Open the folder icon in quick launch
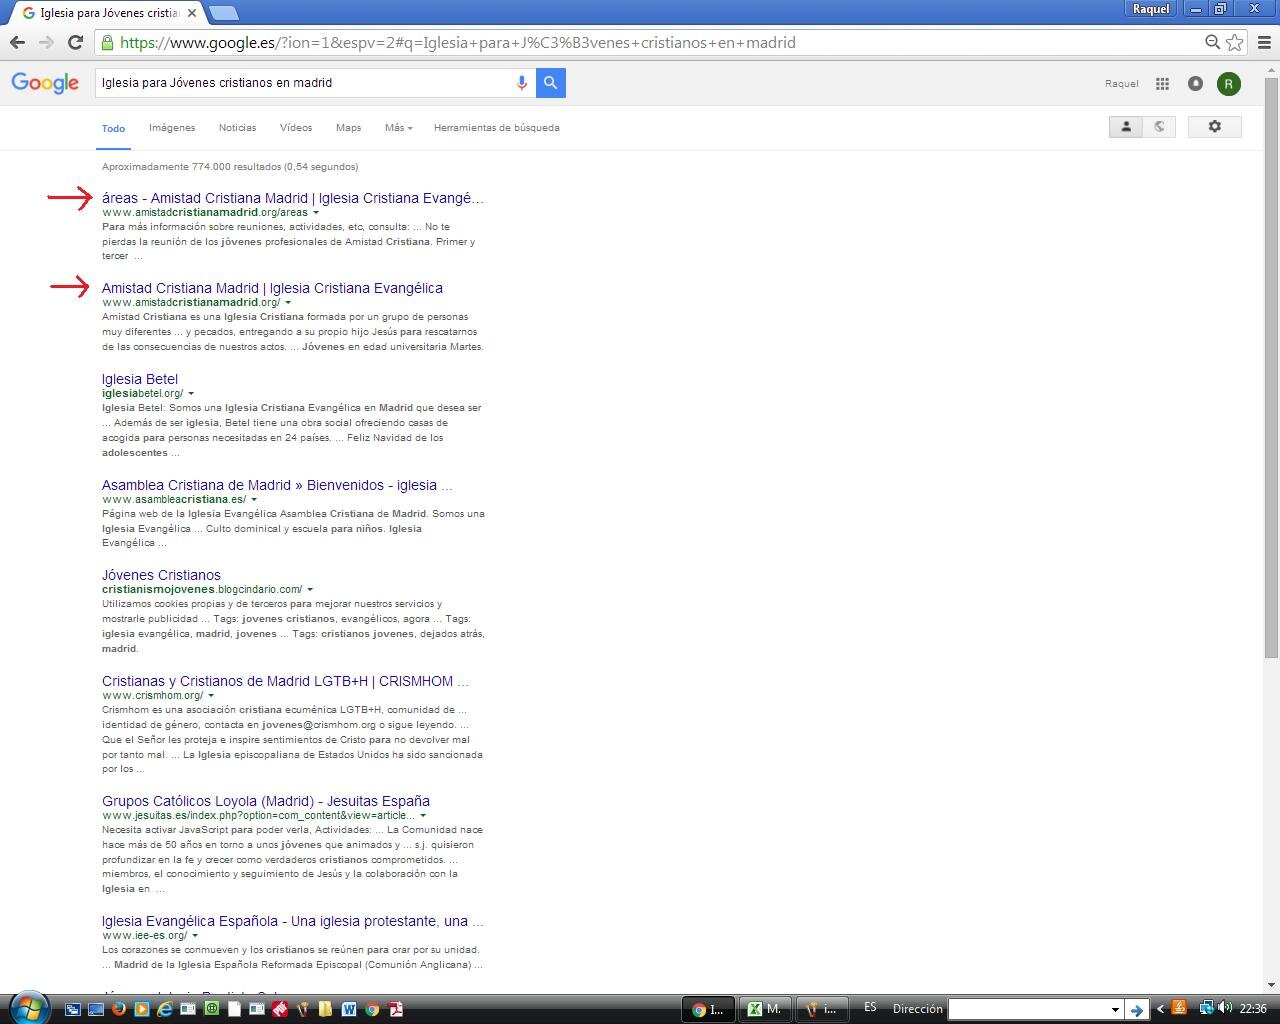Image resolution: width=1280 pixels, height=1024 pixels. 325,1009
